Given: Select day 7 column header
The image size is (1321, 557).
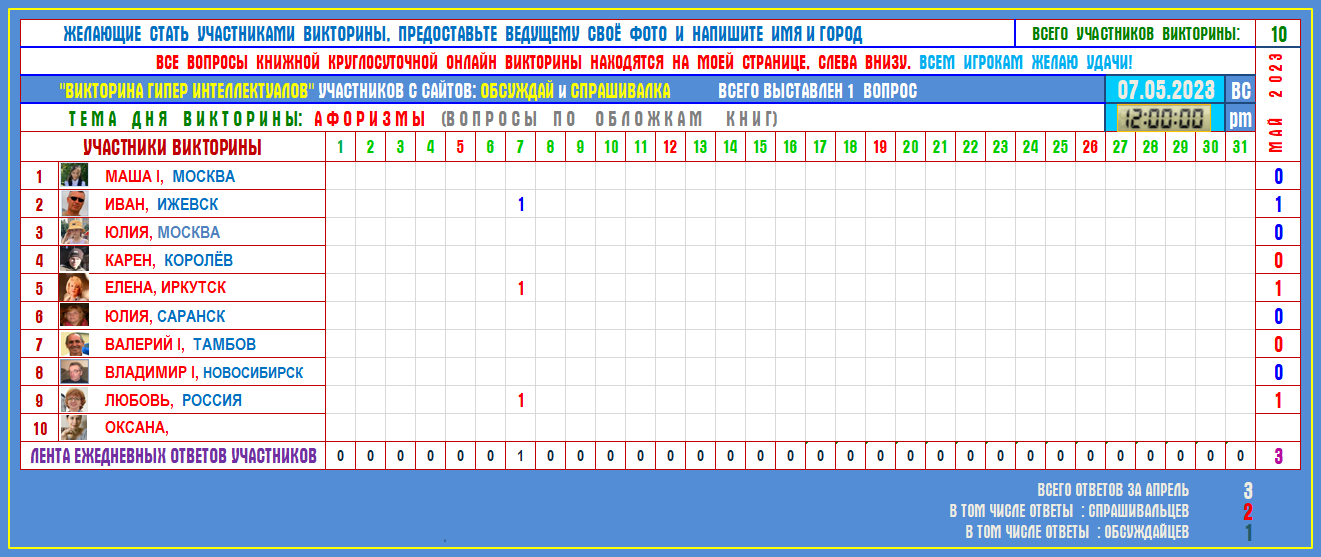Looking at the screenshot, I should pos(520,147).
